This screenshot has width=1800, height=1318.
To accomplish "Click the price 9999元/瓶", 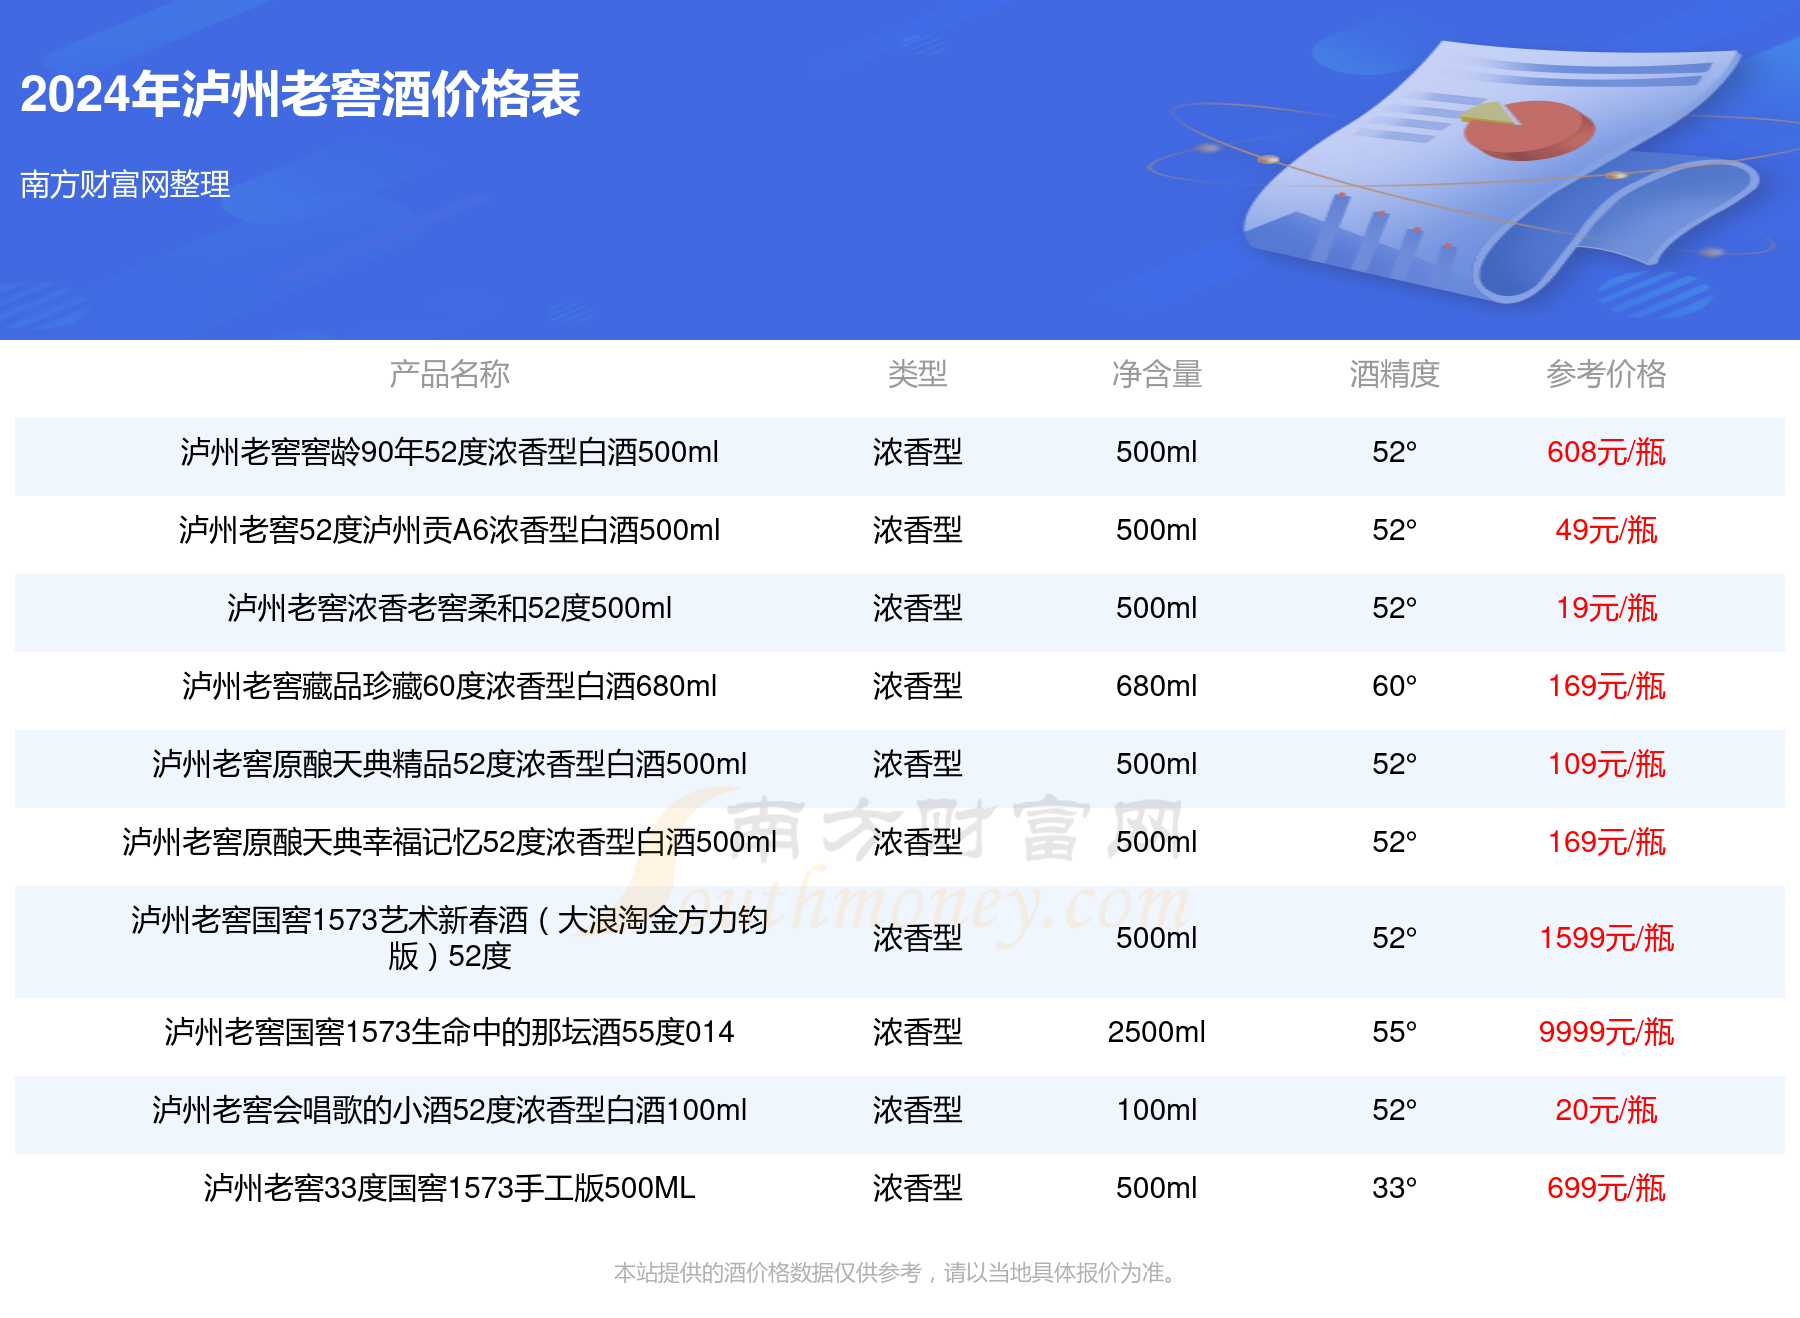I will point(1606,1032).
